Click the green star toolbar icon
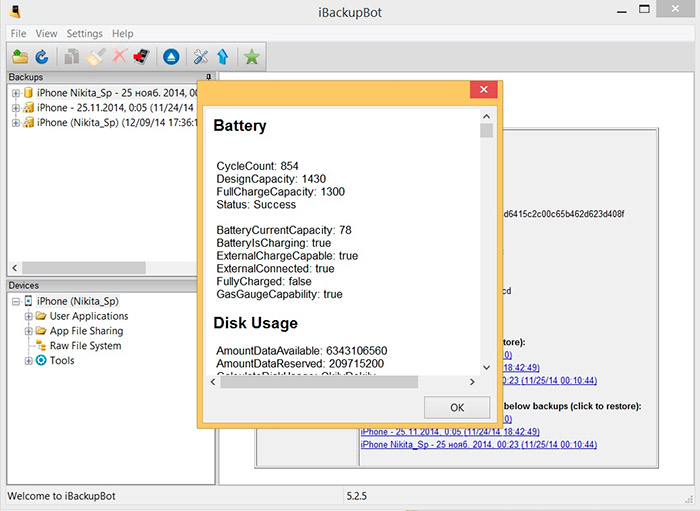 tap(252, 57)
